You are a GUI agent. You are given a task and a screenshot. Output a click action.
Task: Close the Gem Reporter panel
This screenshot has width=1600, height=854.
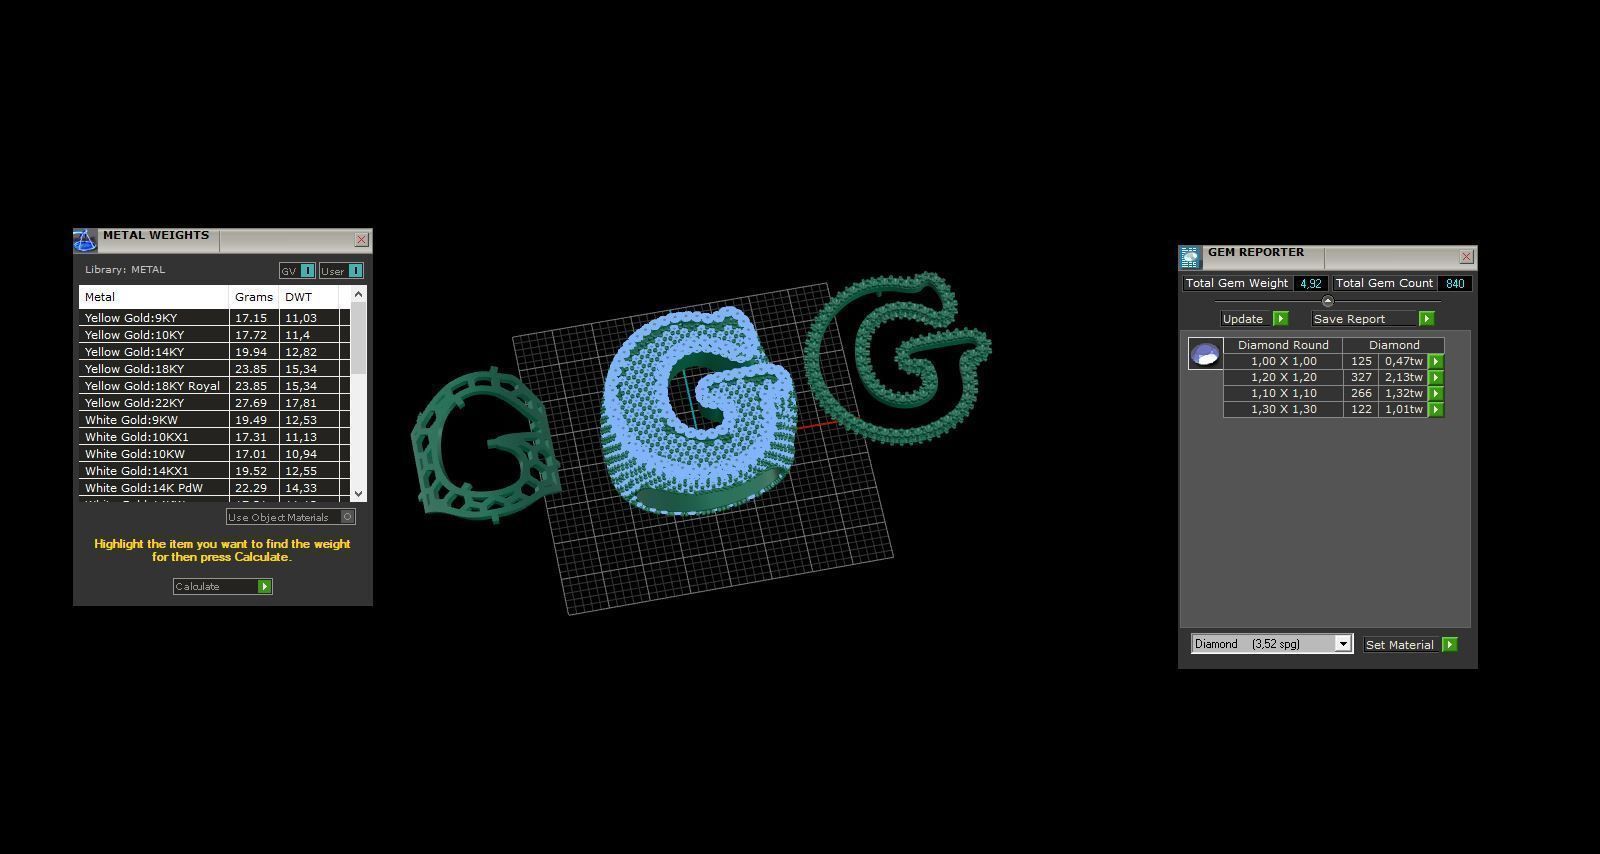coord(1466,257)
